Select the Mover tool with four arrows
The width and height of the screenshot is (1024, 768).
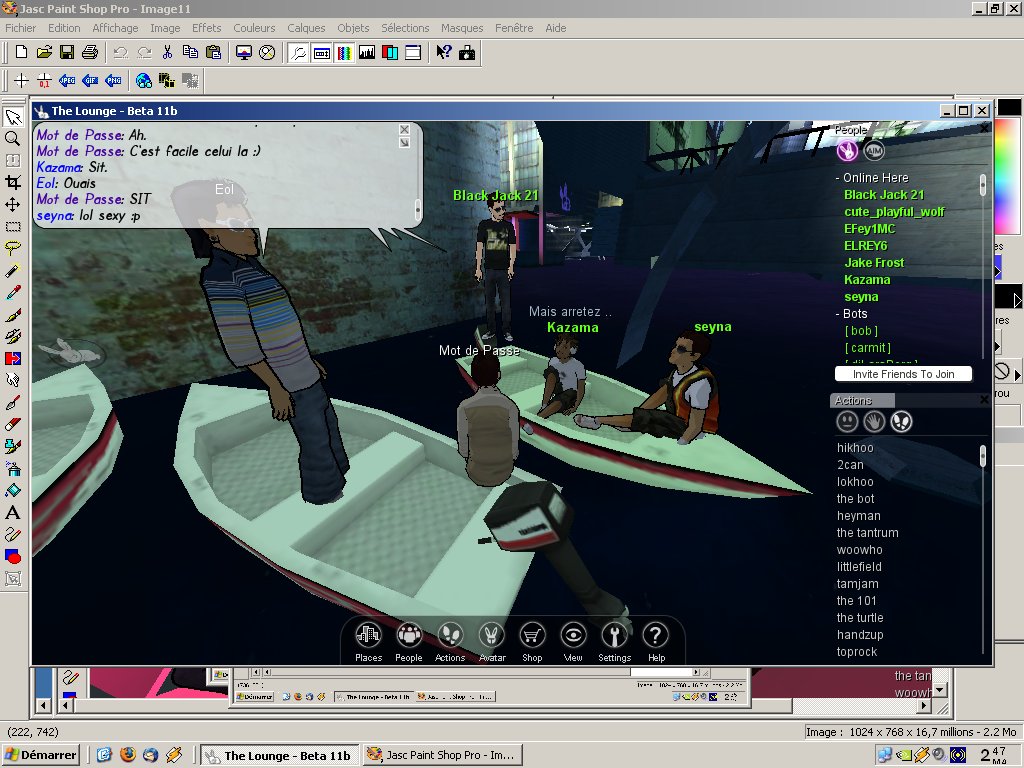tap(12, 204)
